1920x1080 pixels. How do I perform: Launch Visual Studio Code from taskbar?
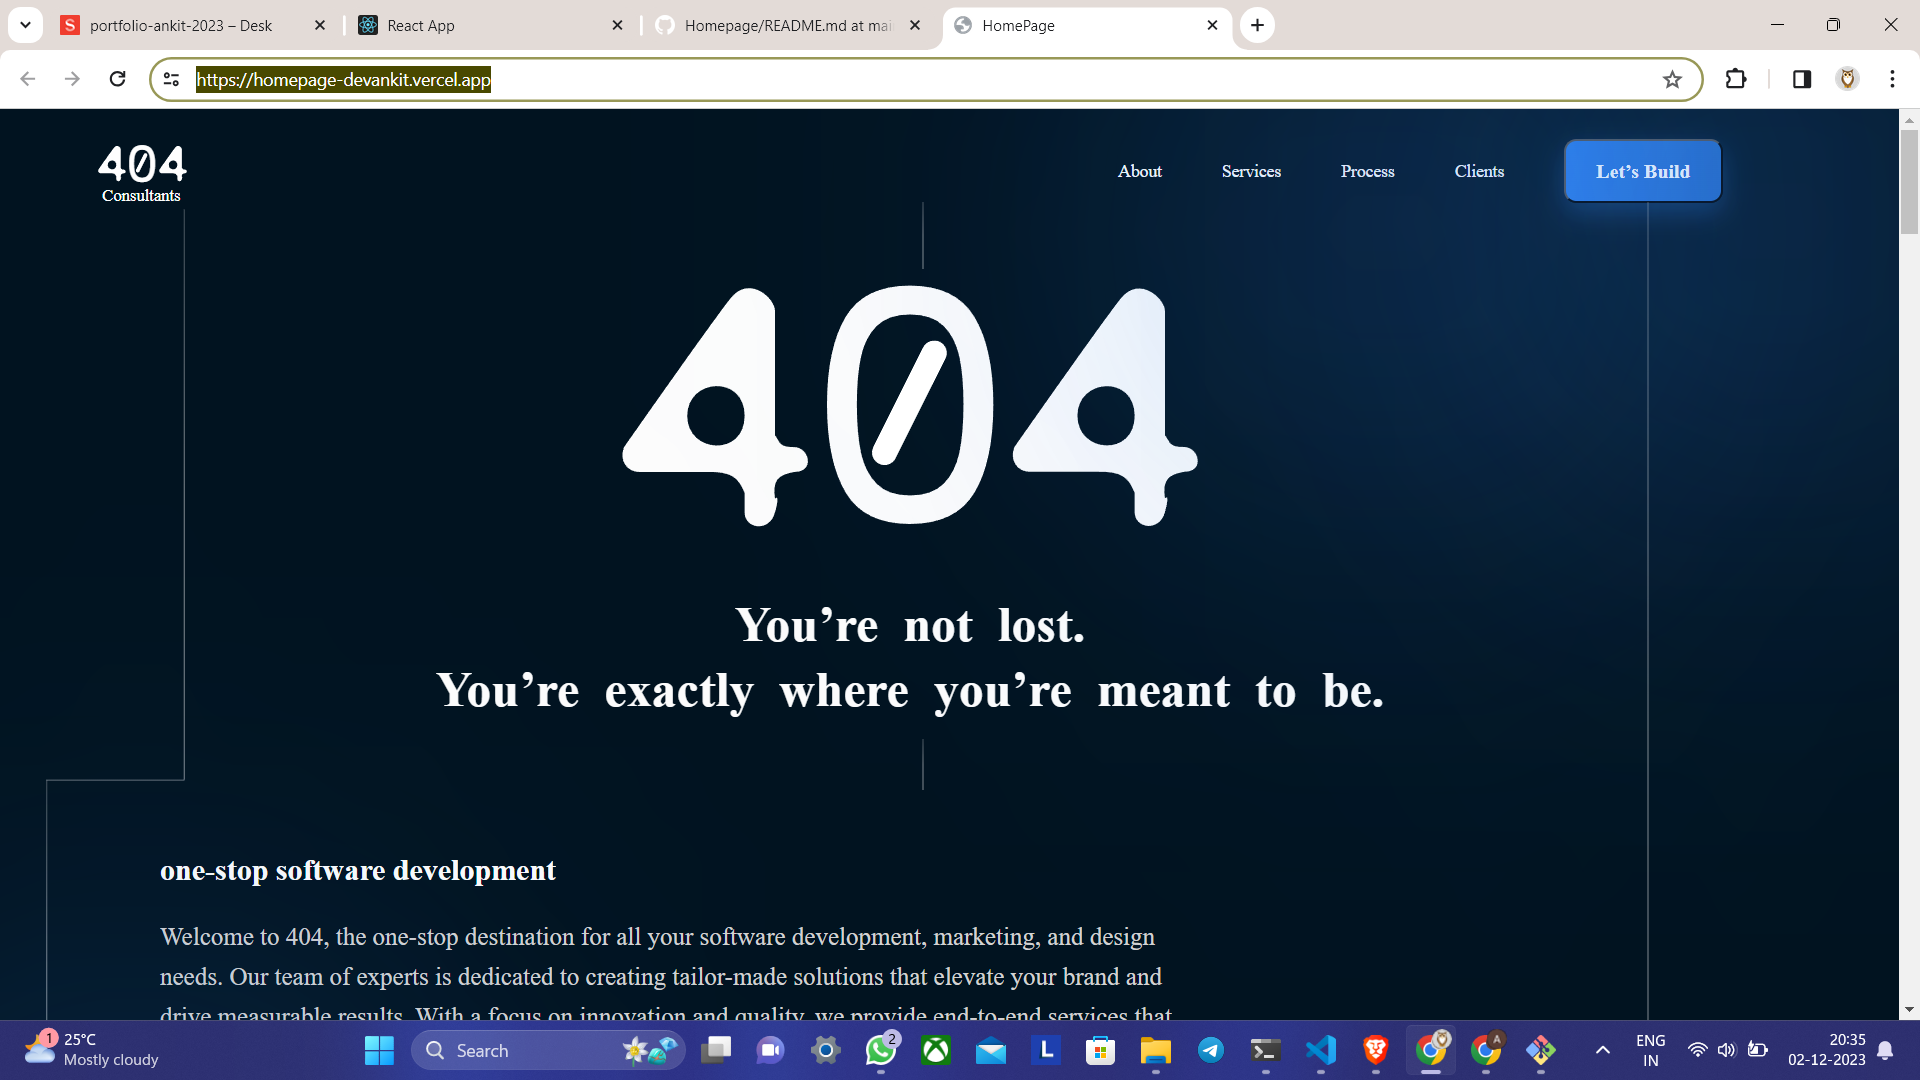pos(1320,1050)
